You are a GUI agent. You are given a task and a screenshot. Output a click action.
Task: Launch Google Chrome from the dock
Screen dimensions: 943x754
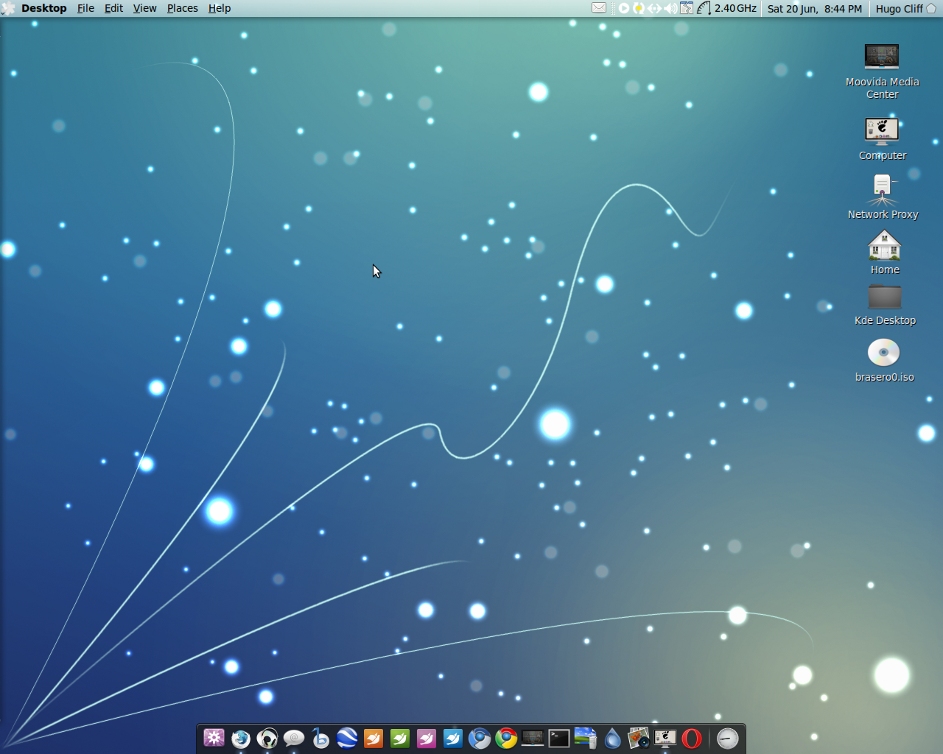(x=506, y=738)
